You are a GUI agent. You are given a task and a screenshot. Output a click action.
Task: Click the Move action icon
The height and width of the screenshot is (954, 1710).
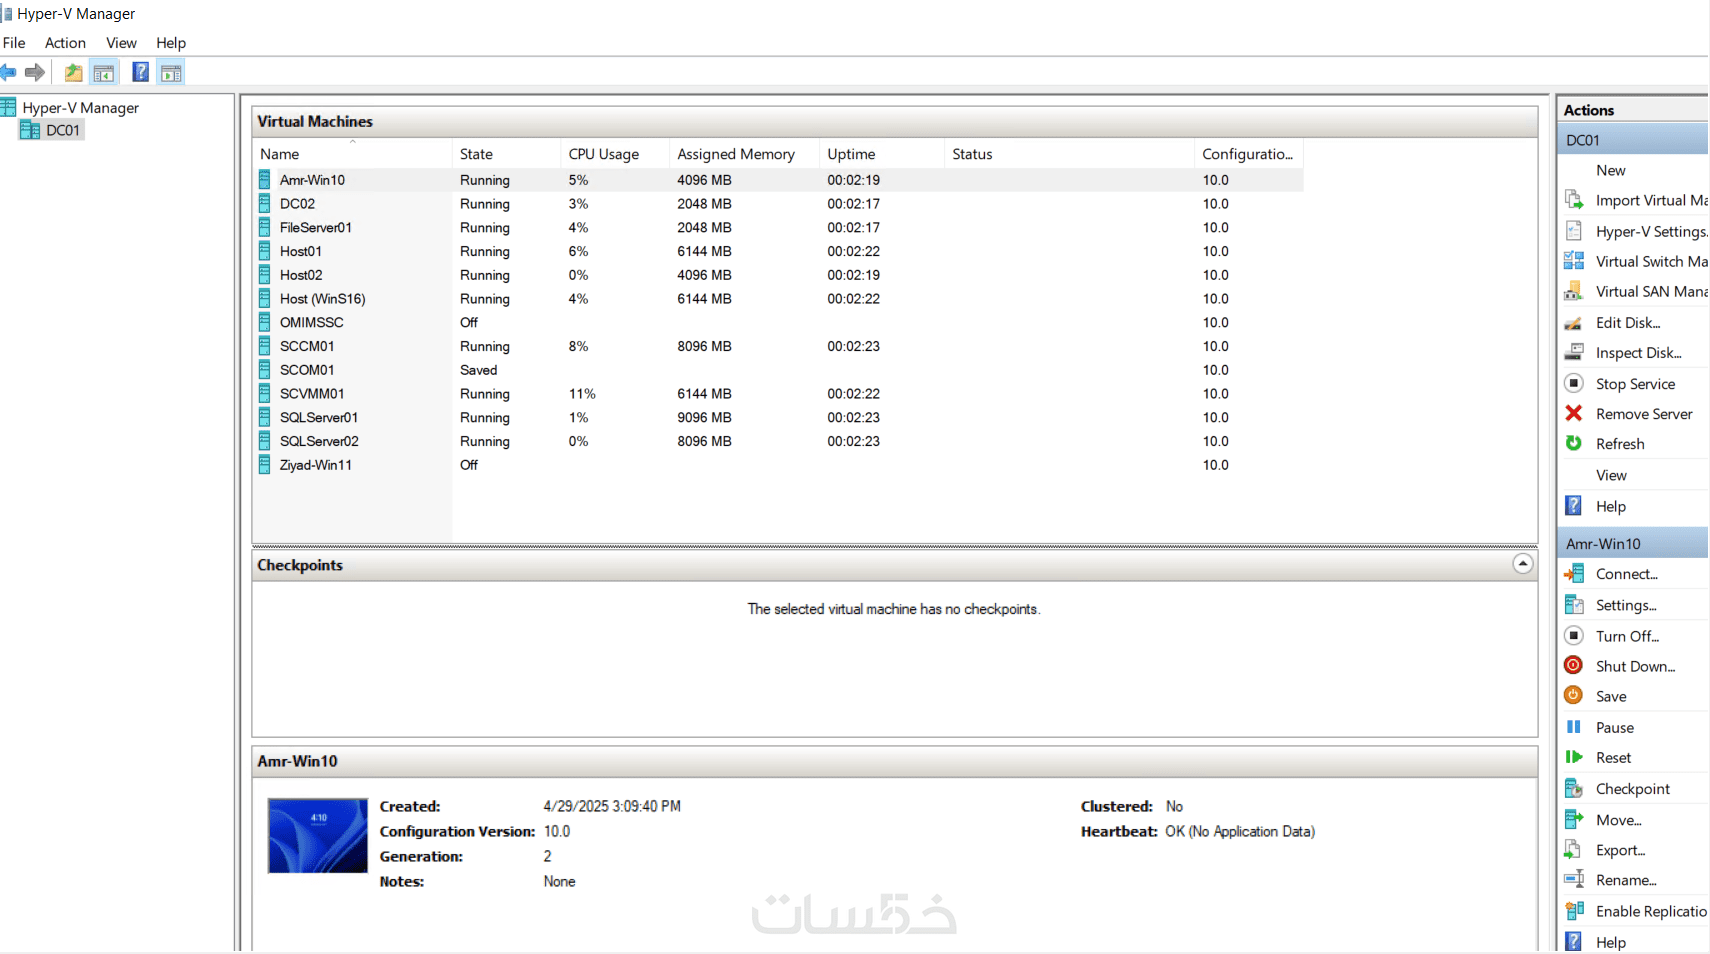tap(1574, 819)
